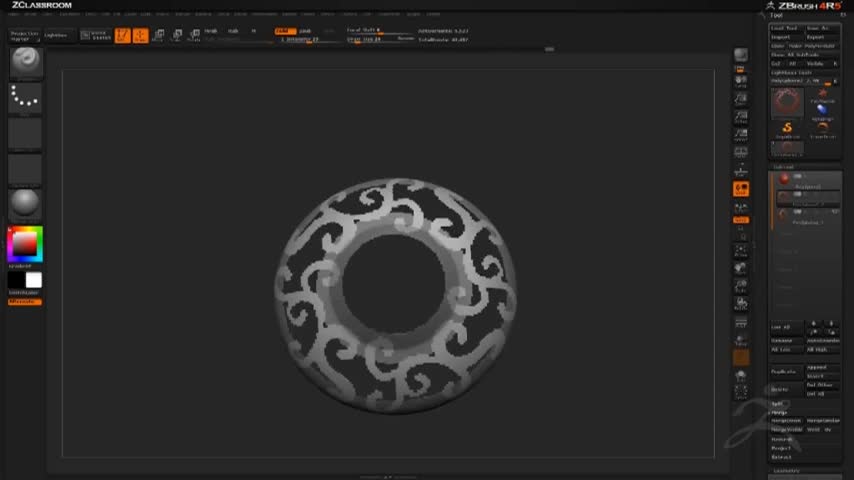This screenshot has height=480, width=854.
Task: Select the white main color swatch
Action: pos(34,280)
